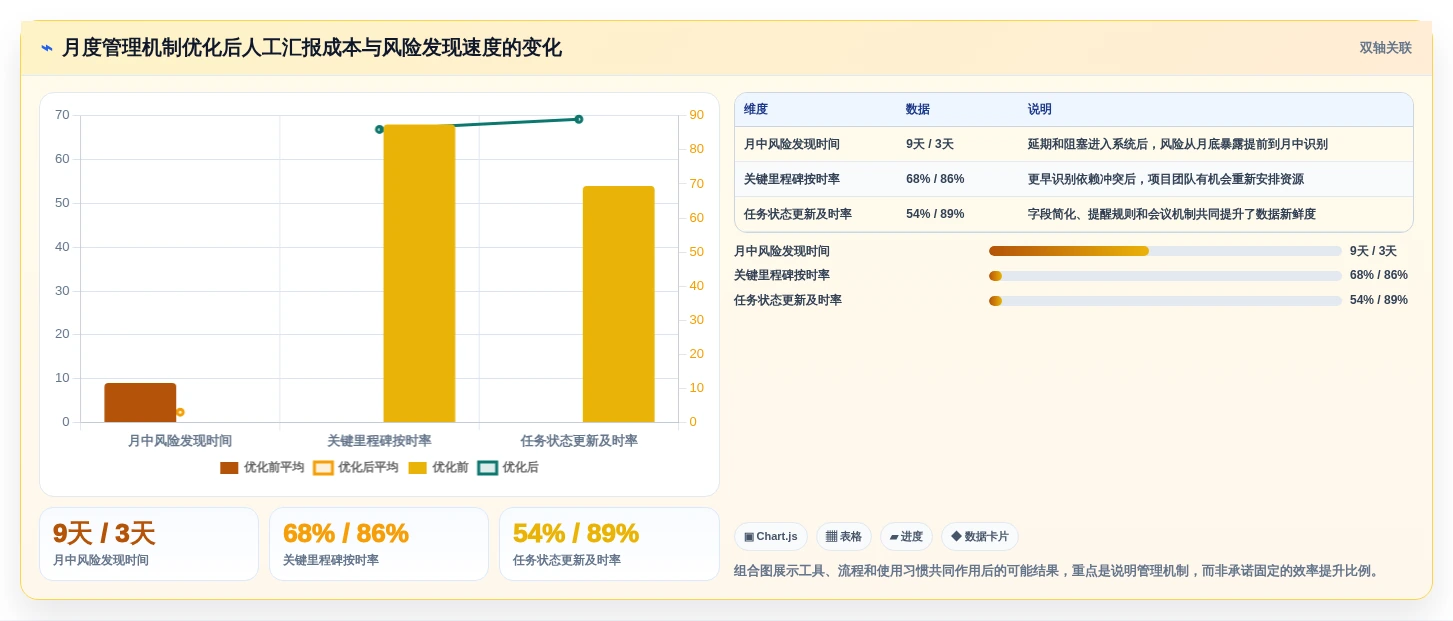Click the 双轴关联 label in header
1453x621 pixels.
coord(1385,48)
